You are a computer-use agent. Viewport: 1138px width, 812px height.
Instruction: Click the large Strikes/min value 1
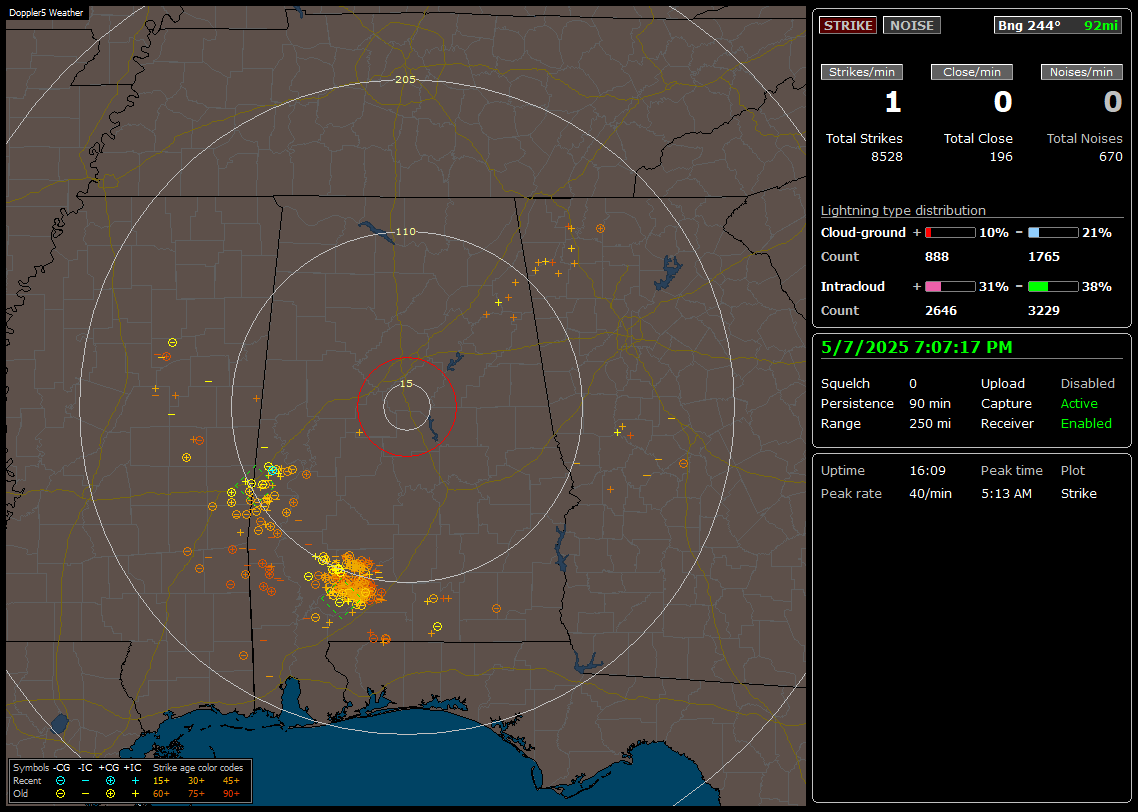tap(893, 102)
